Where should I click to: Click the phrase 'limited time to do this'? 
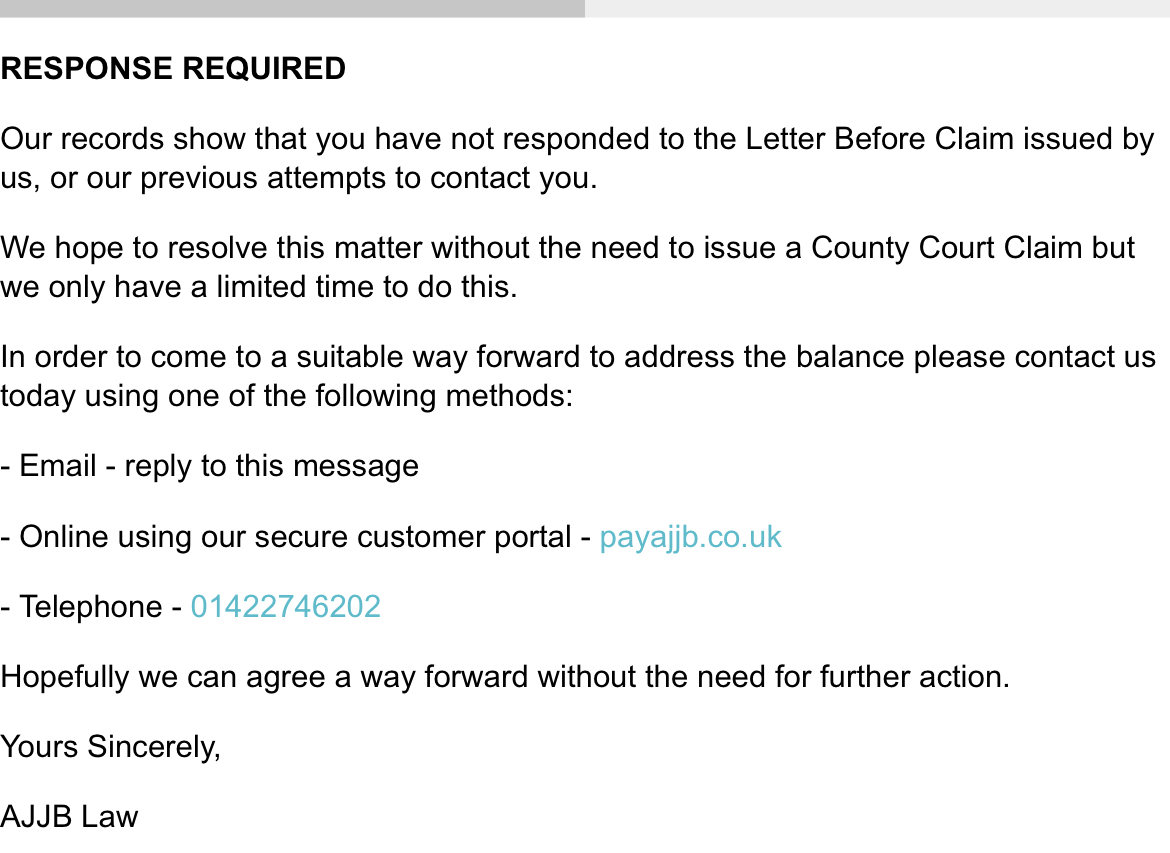[x=366, y=287]
